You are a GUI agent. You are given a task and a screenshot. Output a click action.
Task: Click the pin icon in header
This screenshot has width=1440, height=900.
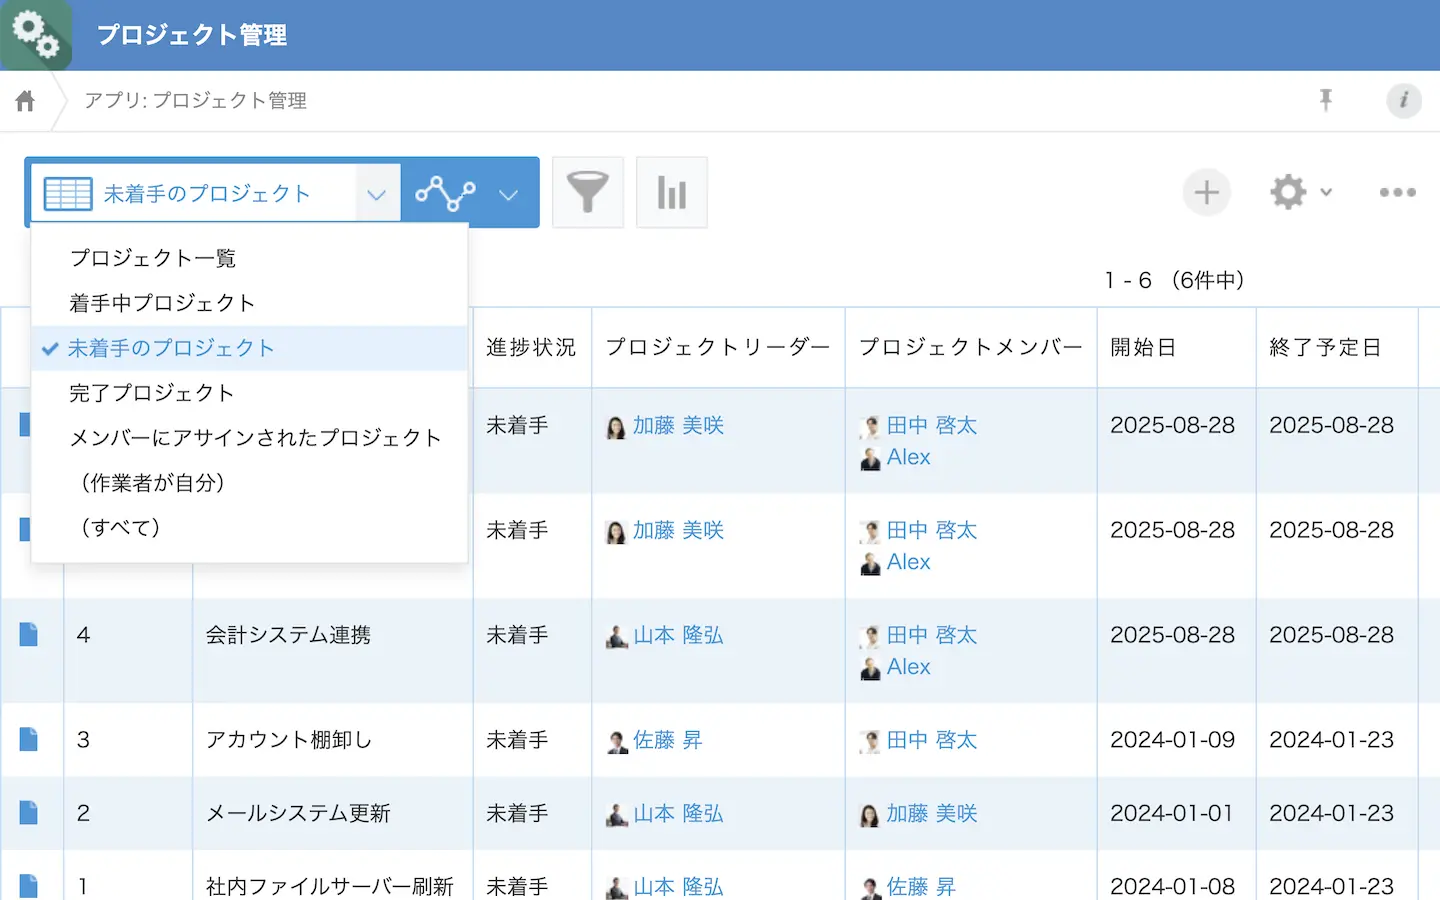click(1326, 100)
